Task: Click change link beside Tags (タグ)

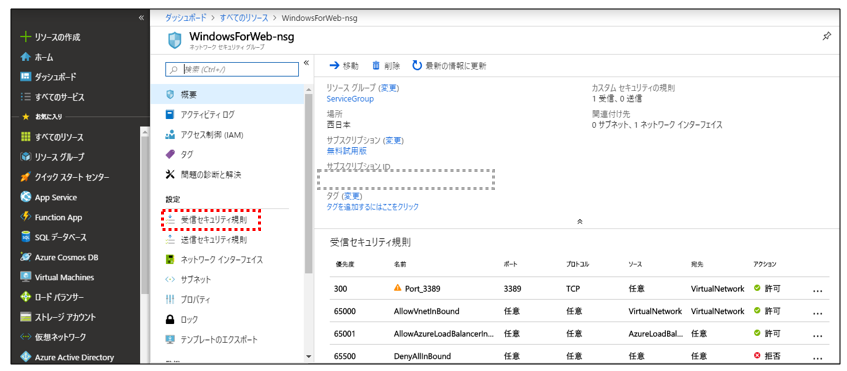Action: pyautogui.click(x=352, y=196)
